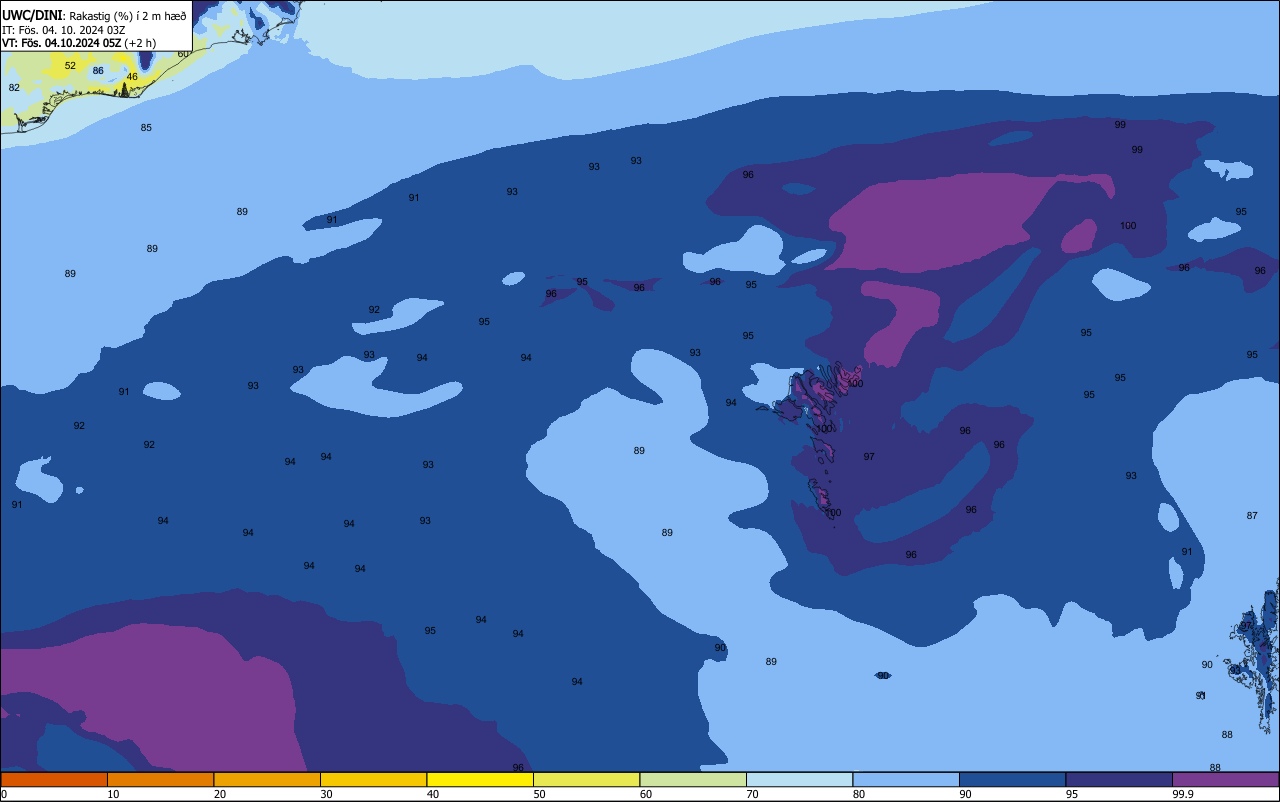Click the title 'UWC/DINI: Rakastig (%) í 2 m hæð'
Viewport: 1280px width, 802px height.
[94, 15]
